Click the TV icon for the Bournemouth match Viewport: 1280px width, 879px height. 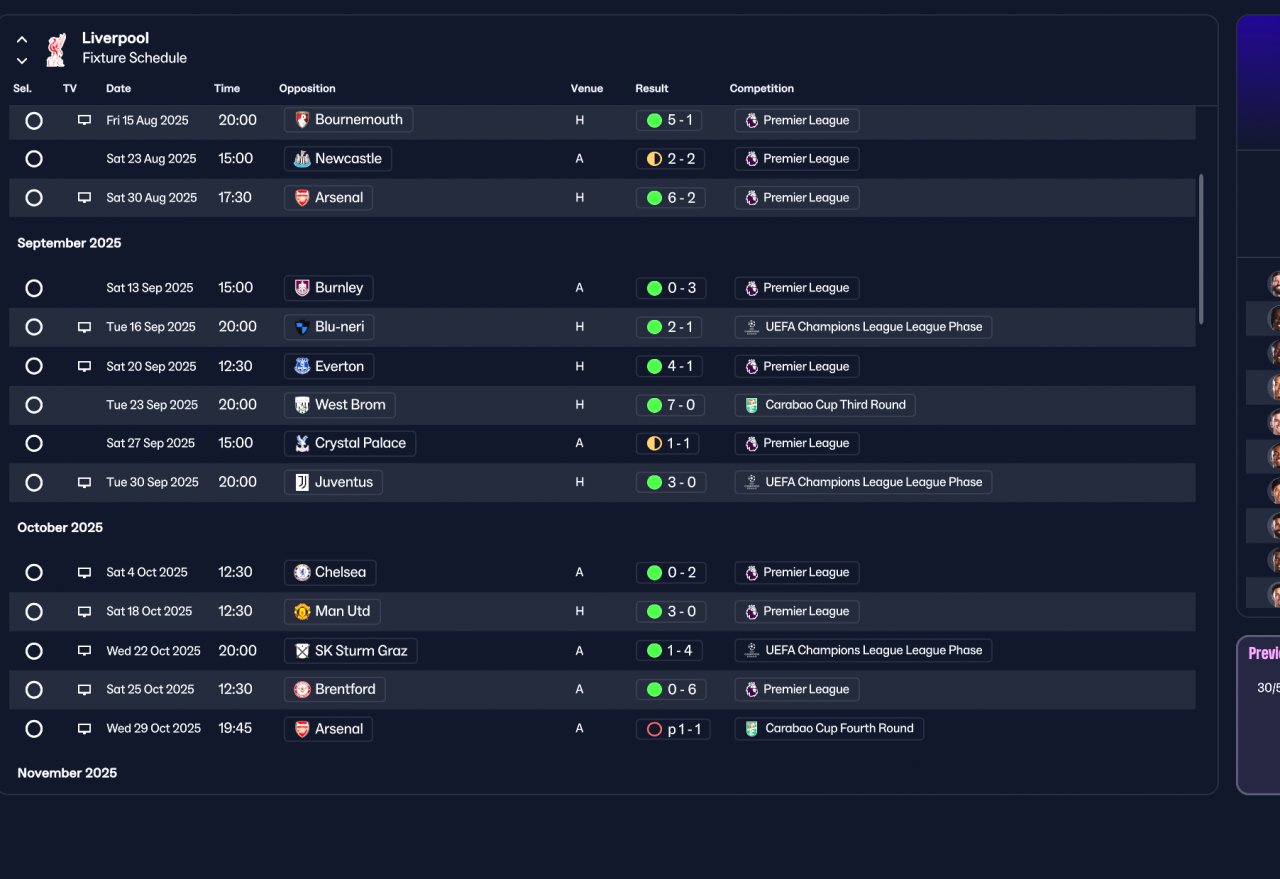[84, 120]
